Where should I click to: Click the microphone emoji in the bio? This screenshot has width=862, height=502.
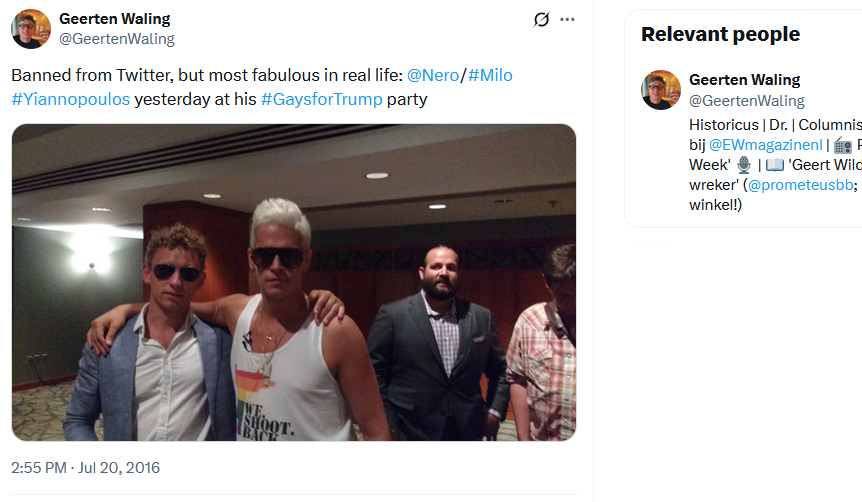click(743, 165)
